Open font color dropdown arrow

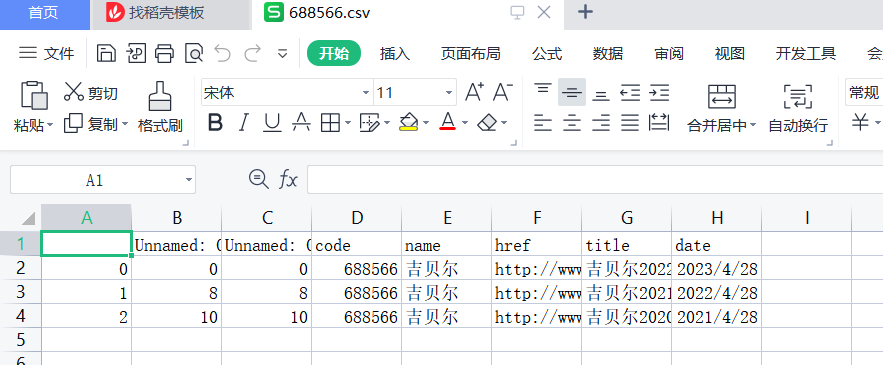click(465, 122)
